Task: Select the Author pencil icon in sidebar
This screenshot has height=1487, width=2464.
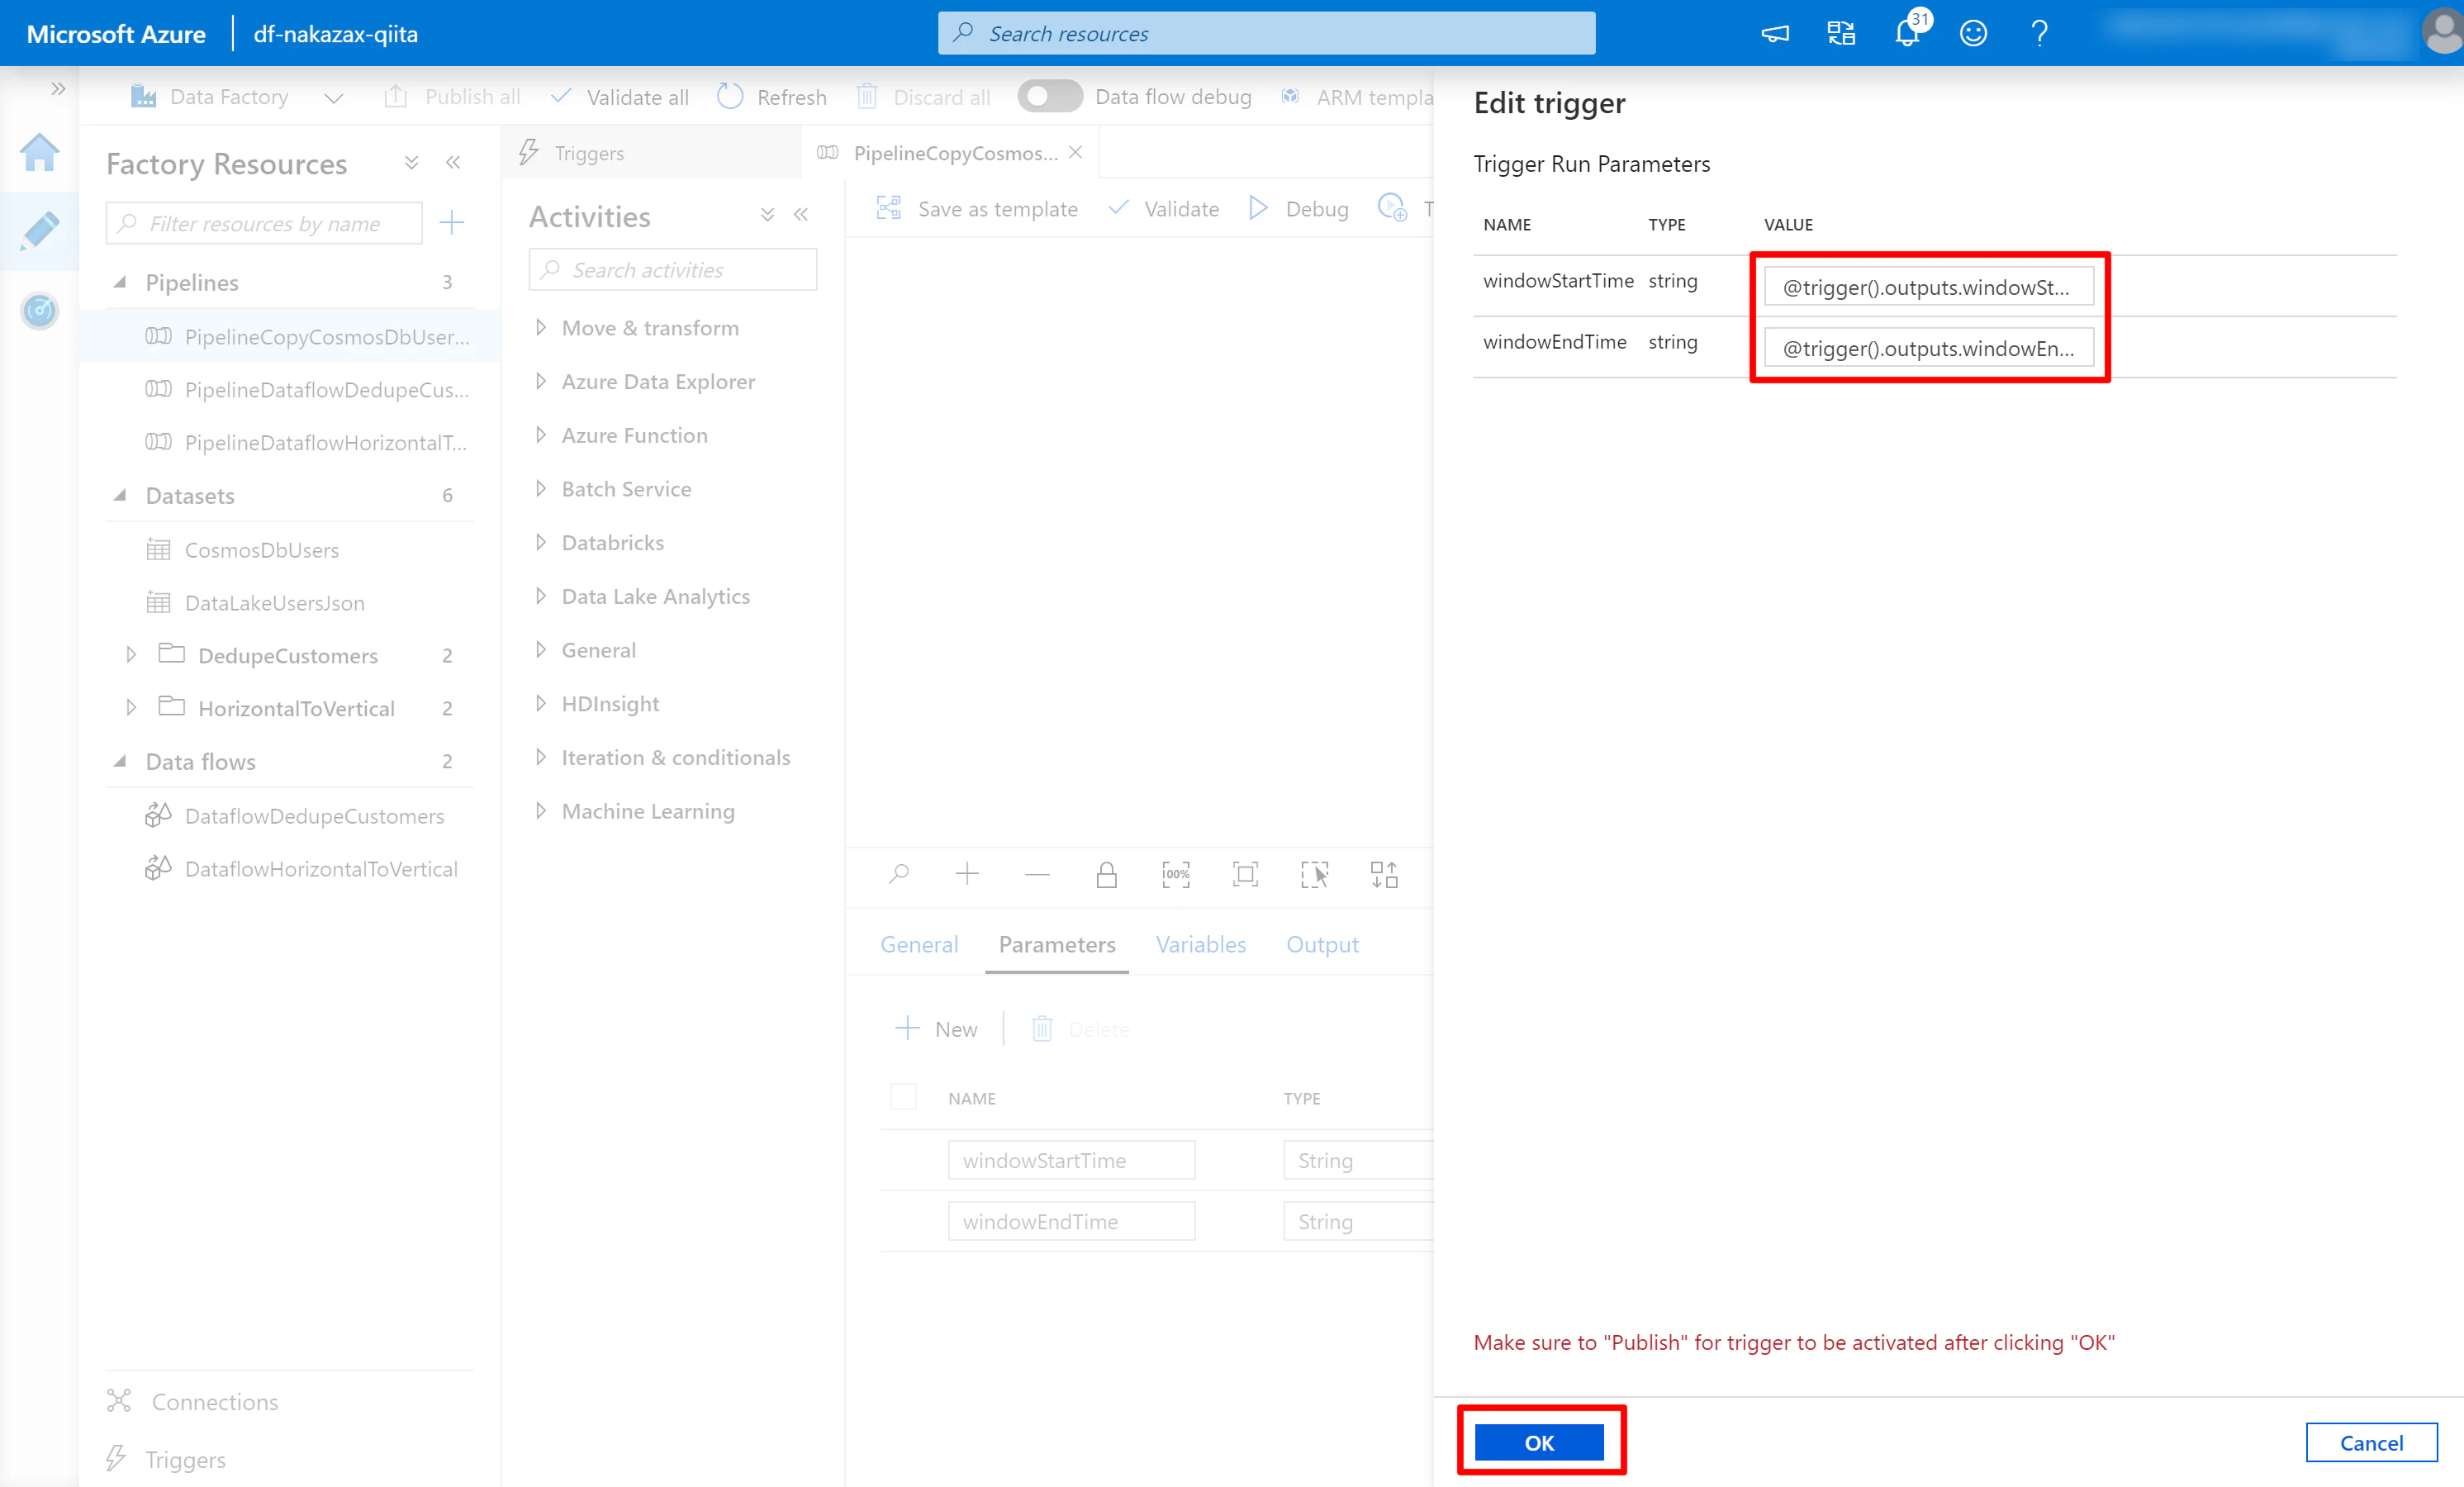Action: point(40,231)
